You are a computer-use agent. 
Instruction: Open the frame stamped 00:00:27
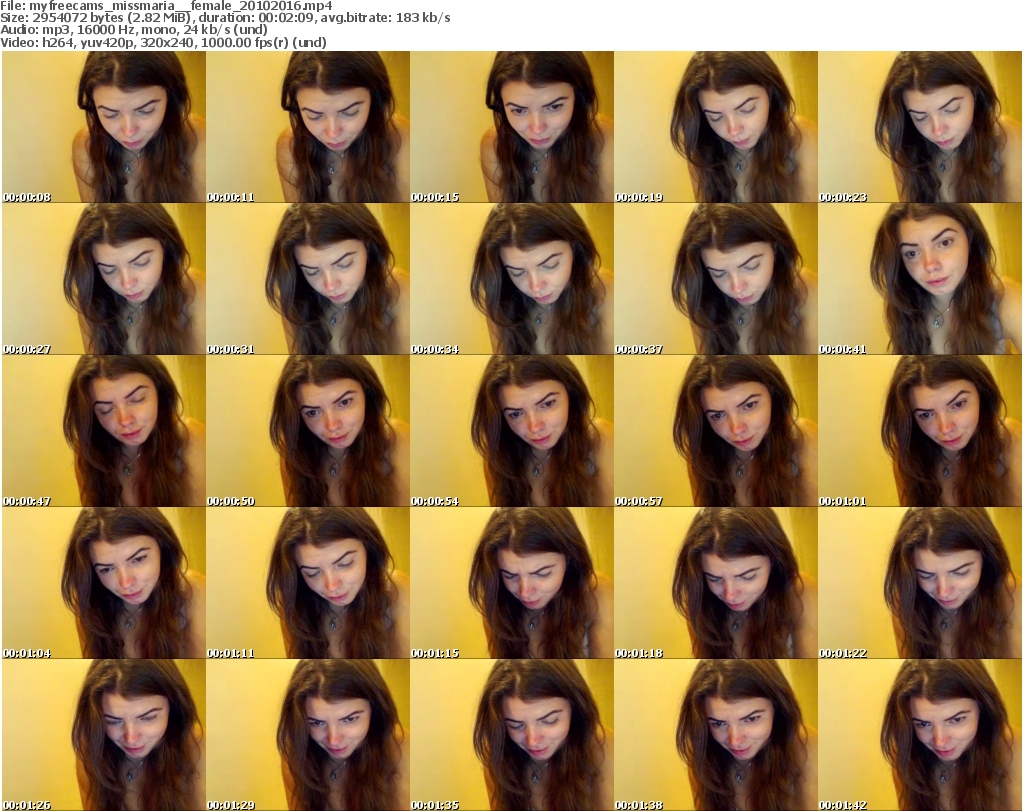104,279
